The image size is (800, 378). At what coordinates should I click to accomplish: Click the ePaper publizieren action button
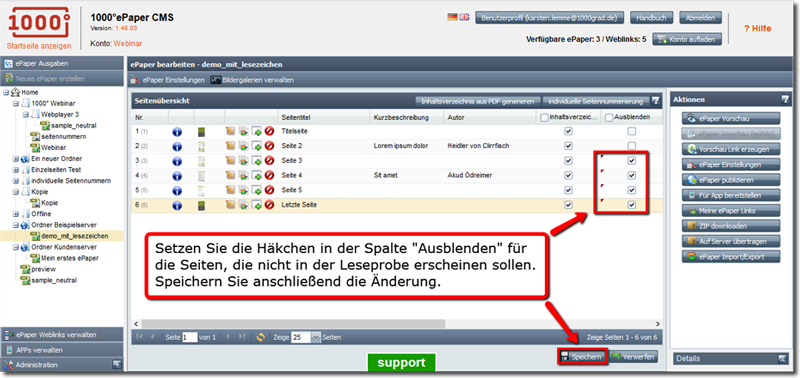tap(731, 180)
